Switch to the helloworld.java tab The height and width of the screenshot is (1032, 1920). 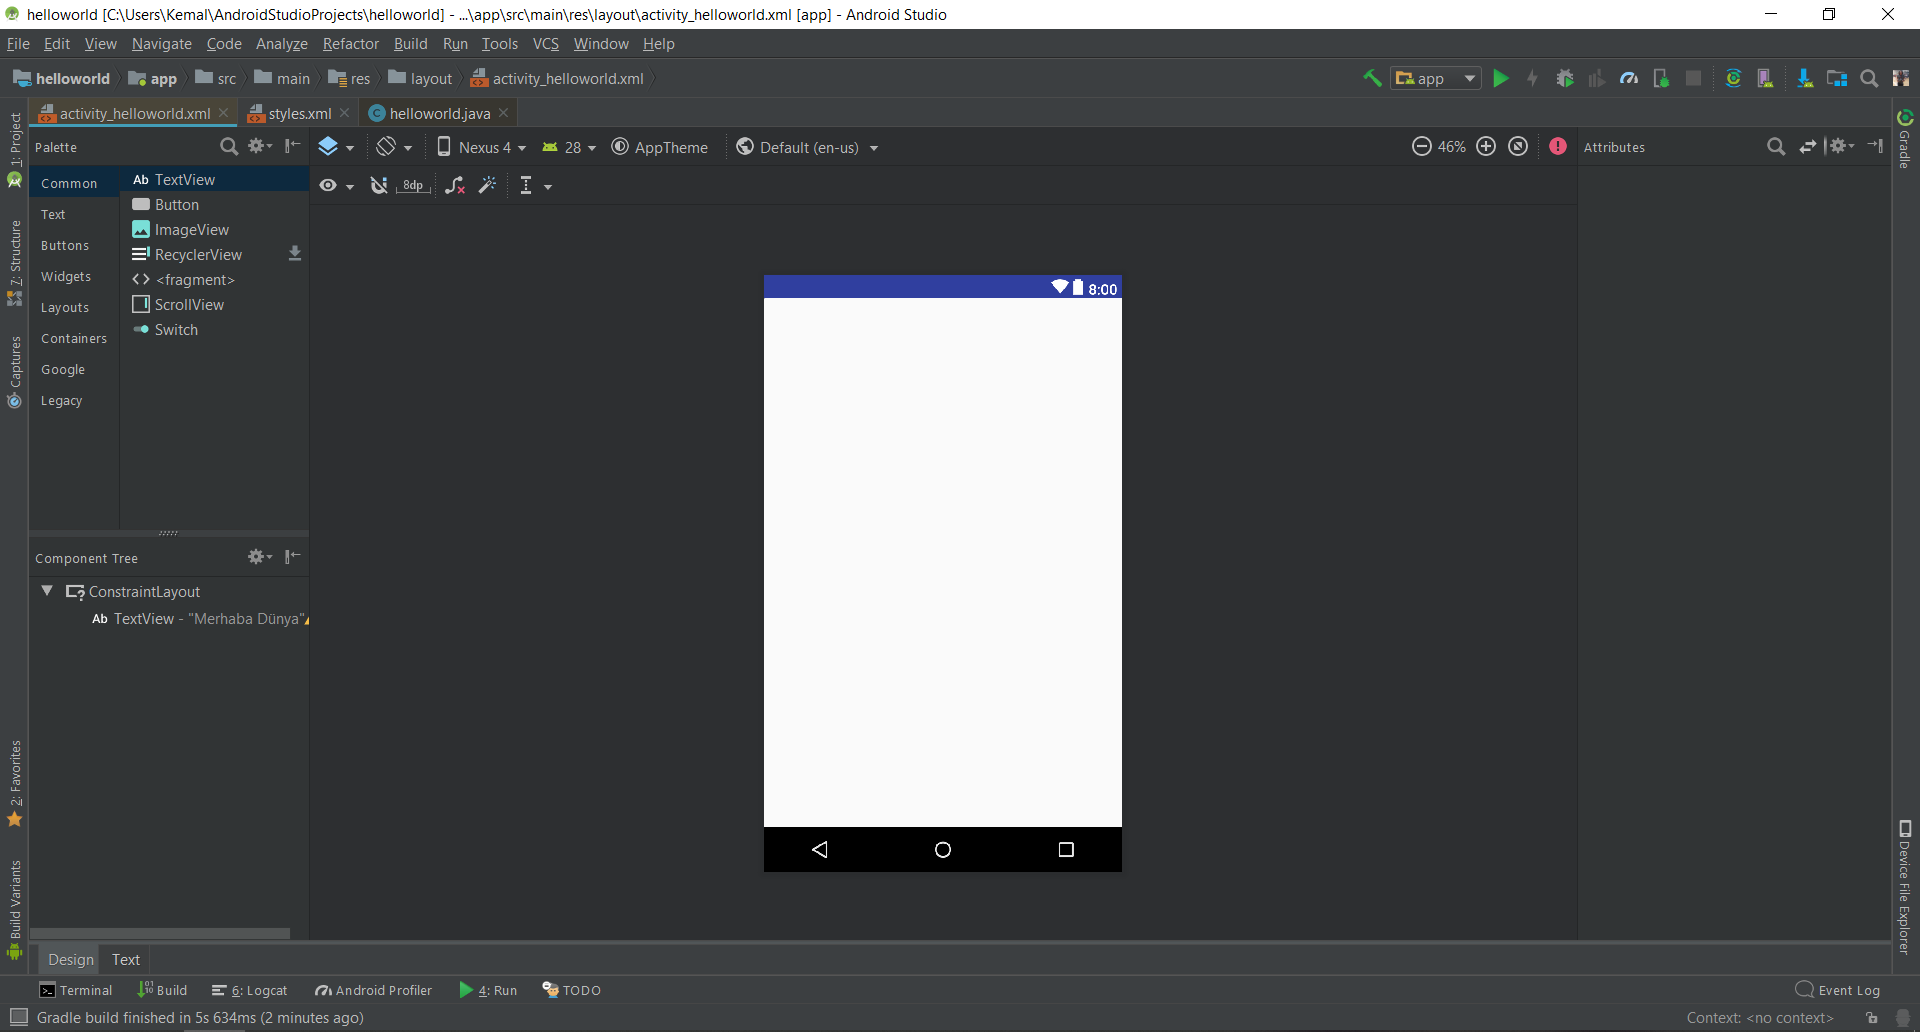pyautogui.click(x=439, y=113)
